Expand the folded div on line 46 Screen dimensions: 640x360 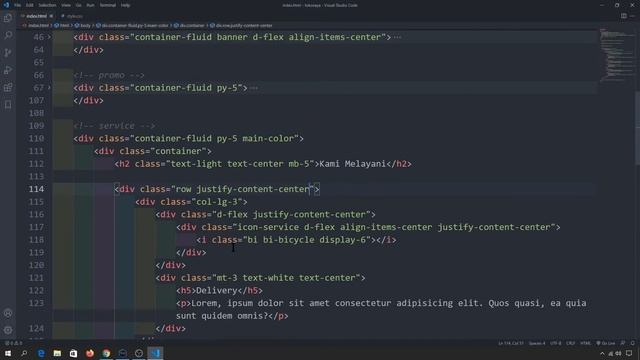coord(49,37)
